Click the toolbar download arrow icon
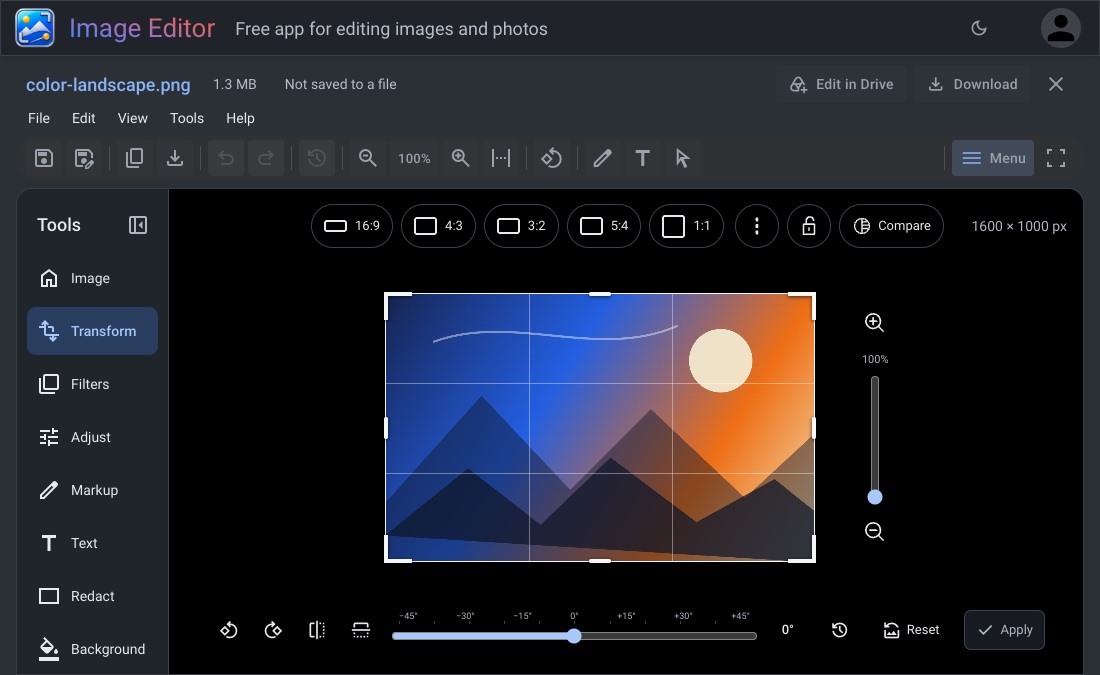Viewport: 1100px width, 675px height. (175, 158)
